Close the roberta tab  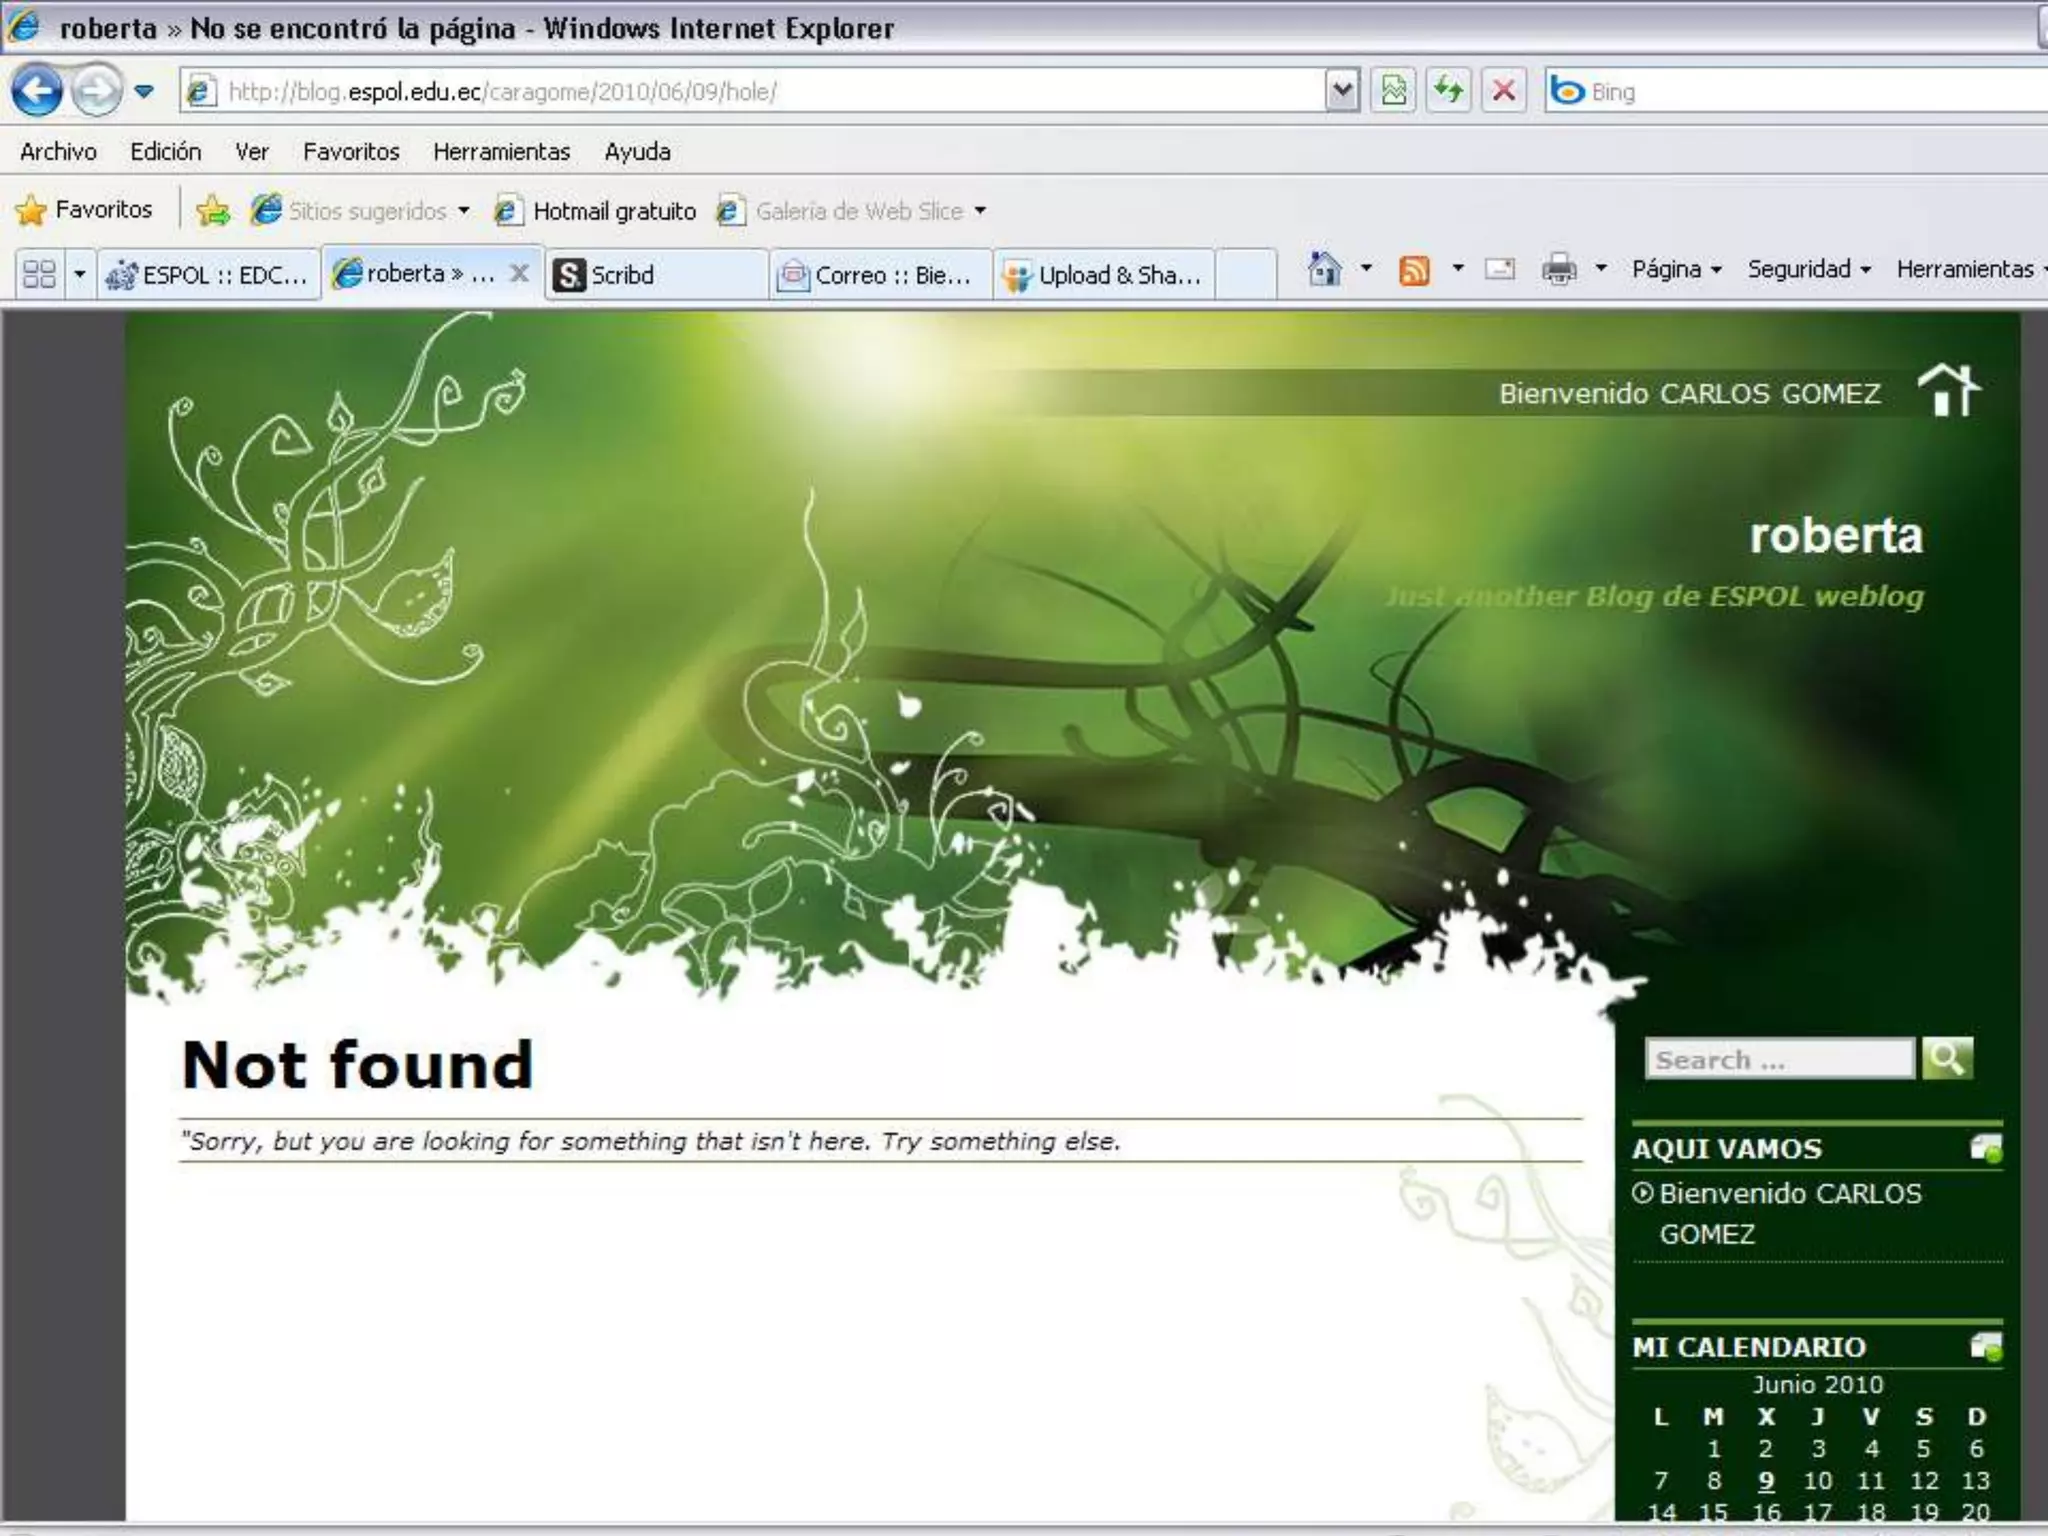coord(519,273)
